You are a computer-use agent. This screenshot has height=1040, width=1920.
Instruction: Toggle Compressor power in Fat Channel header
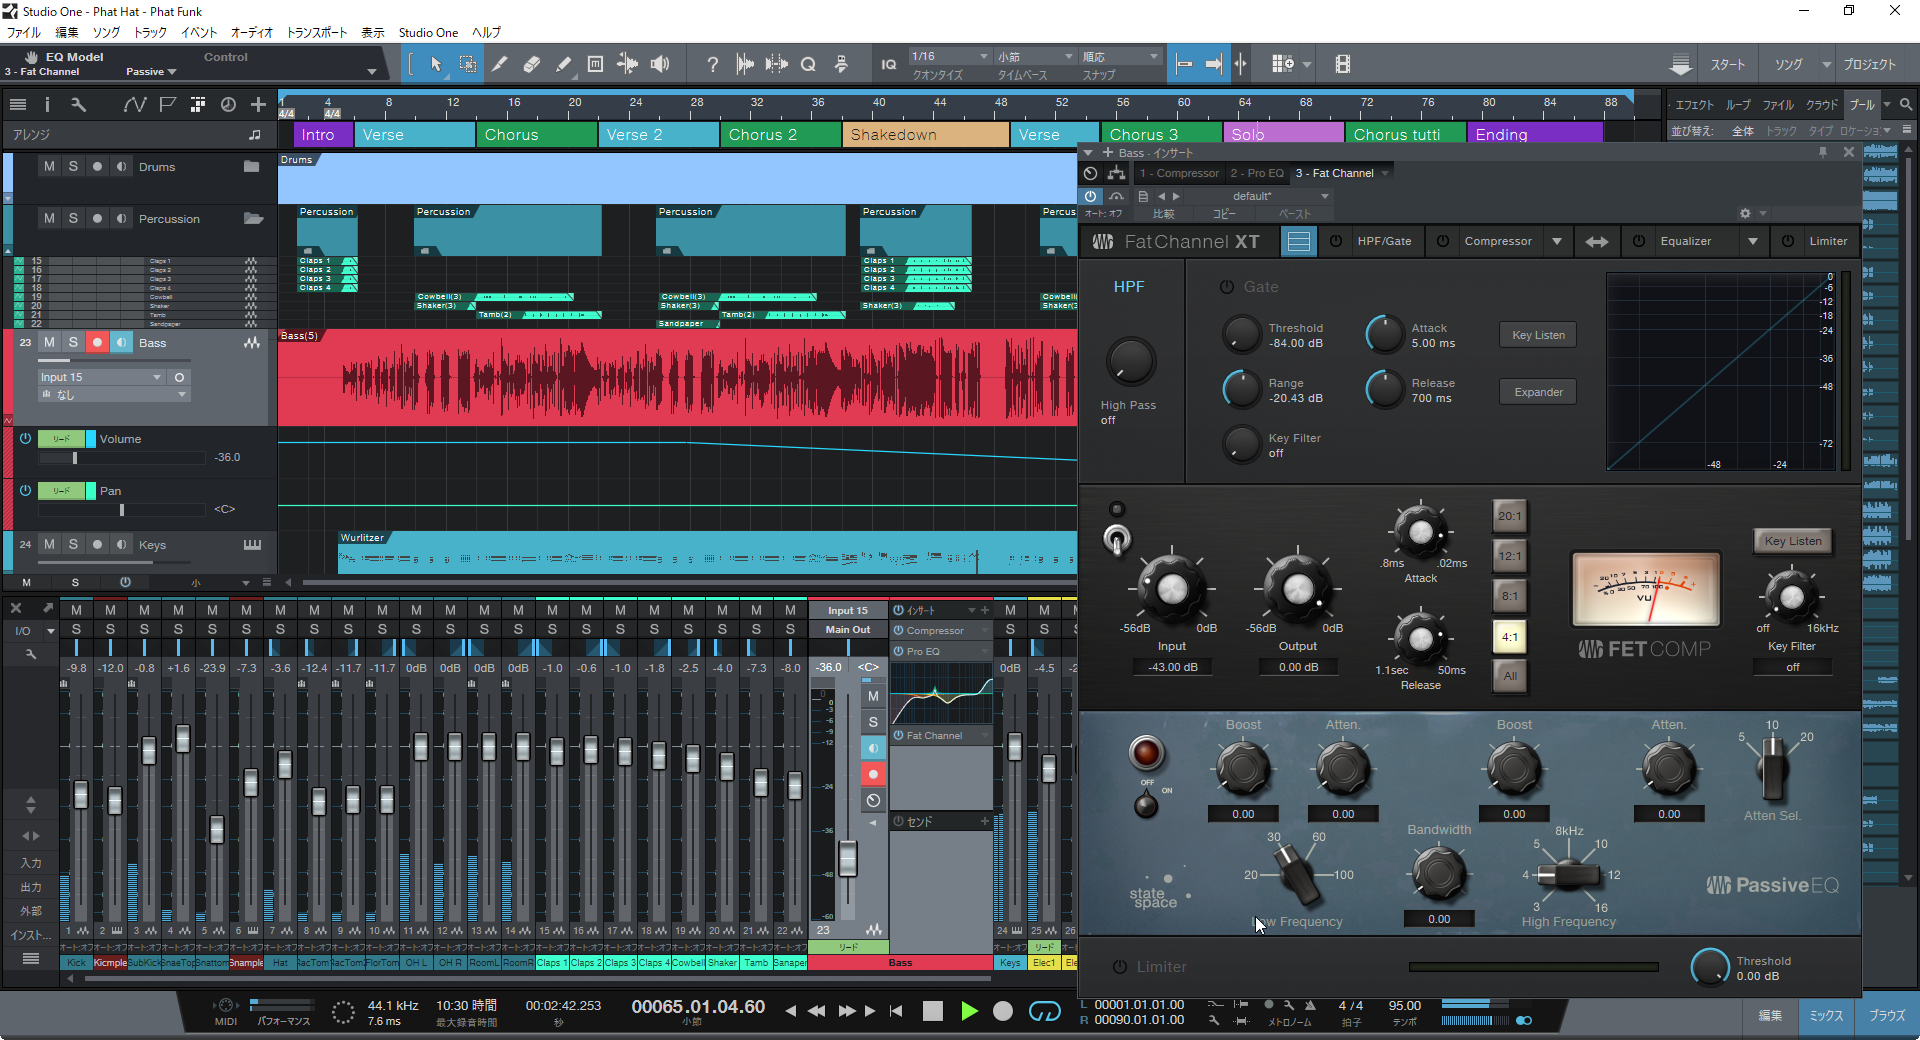pos(1443,241)
